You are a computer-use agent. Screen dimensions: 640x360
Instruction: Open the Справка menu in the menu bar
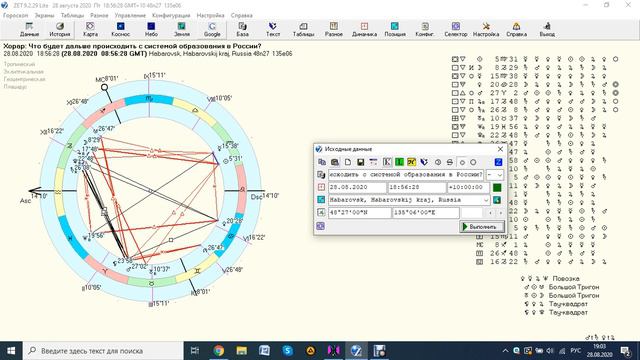click(242, 15)
